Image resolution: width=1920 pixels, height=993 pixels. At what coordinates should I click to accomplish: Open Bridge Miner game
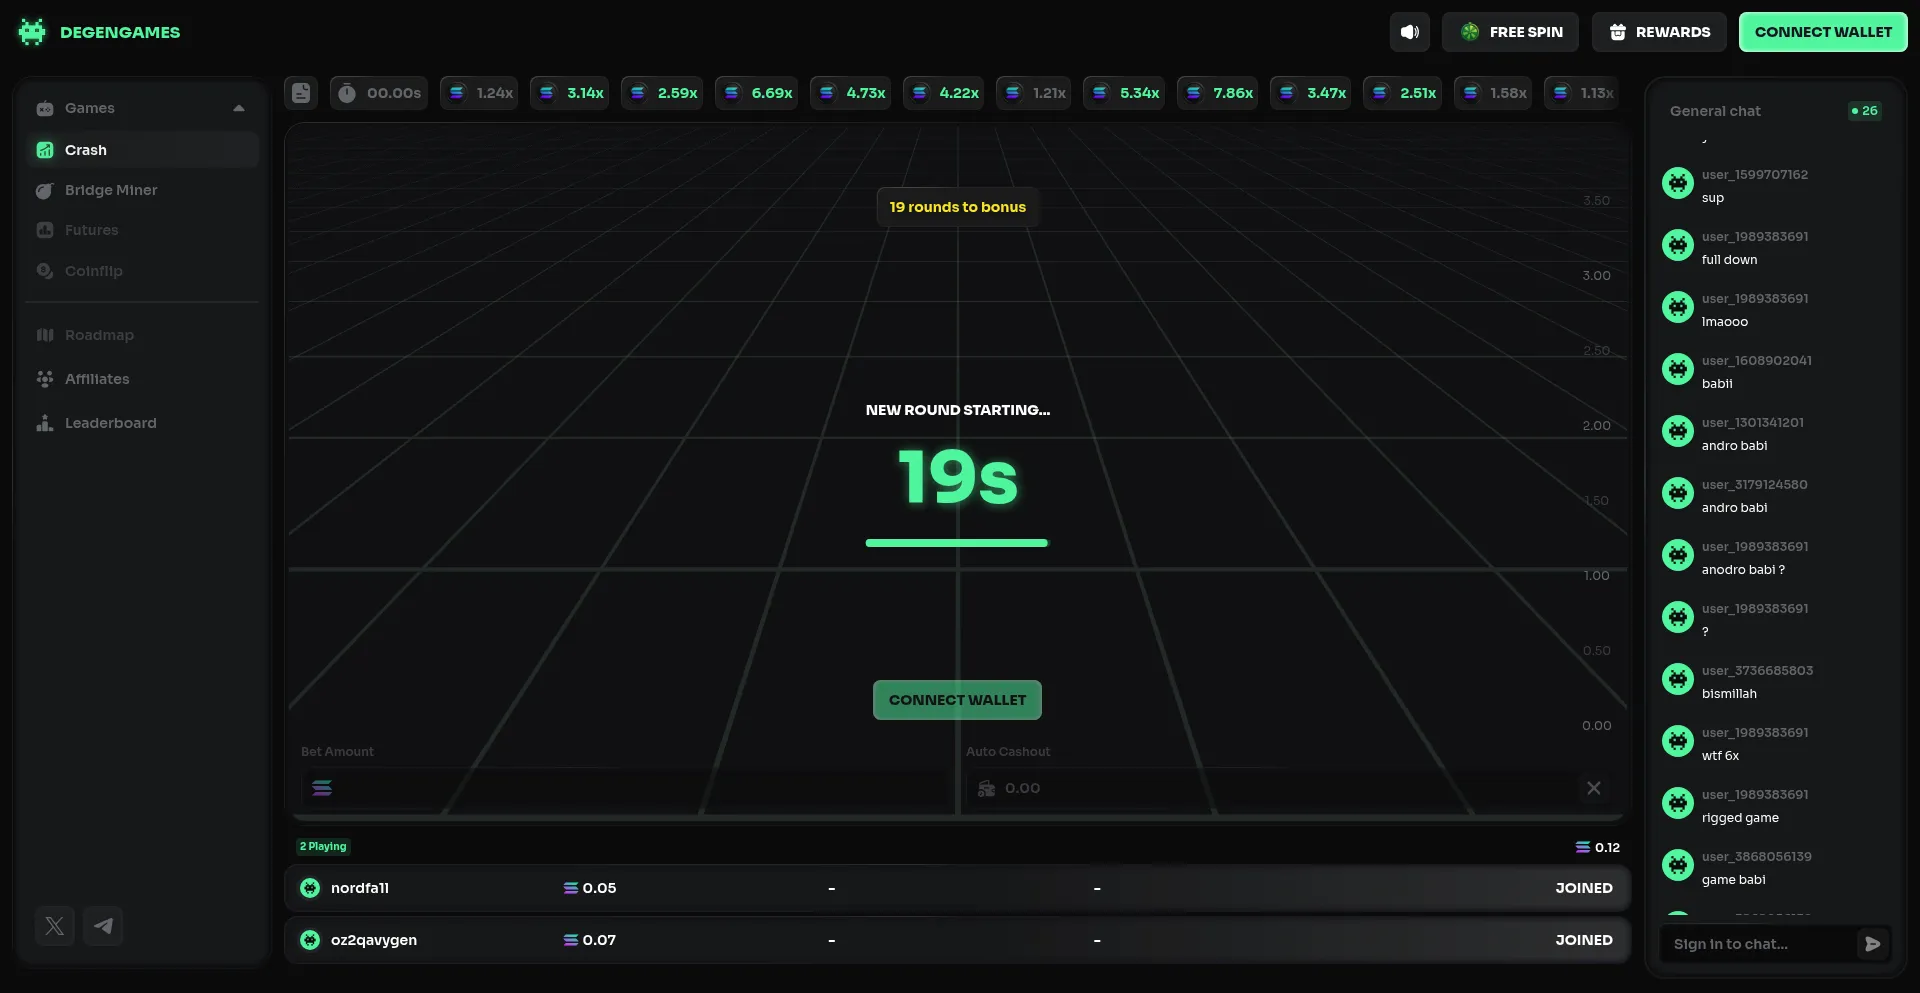(110, 190)
